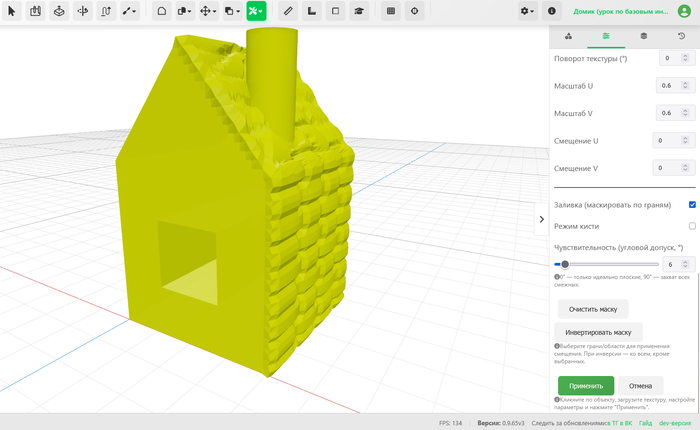Viewport: 700px width, 430px height.
Task: Click the info circle icon
Action: point(552,11)
